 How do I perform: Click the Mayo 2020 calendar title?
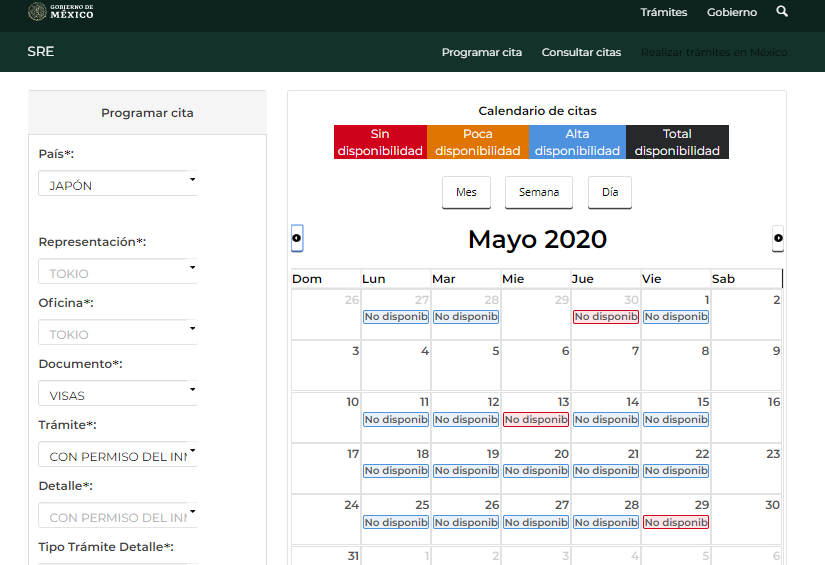coord(537,239)
